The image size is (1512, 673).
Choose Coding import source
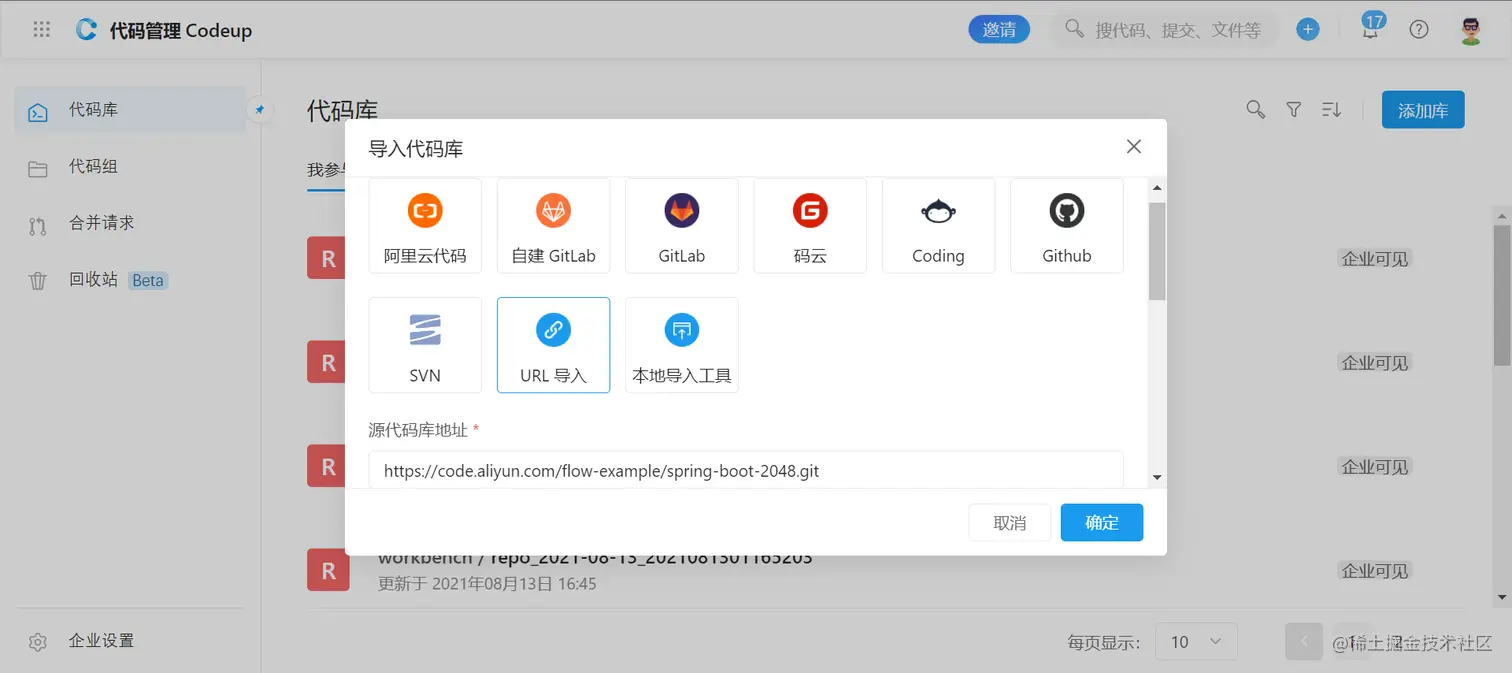click(x=938, y=225)
